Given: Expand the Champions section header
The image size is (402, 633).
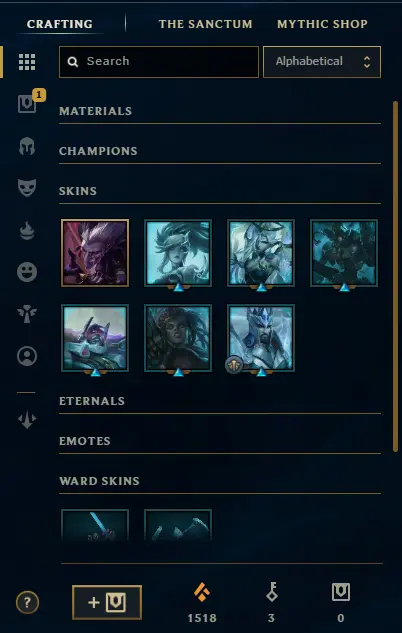Looking at the screenshot, I should pos(98,151).
